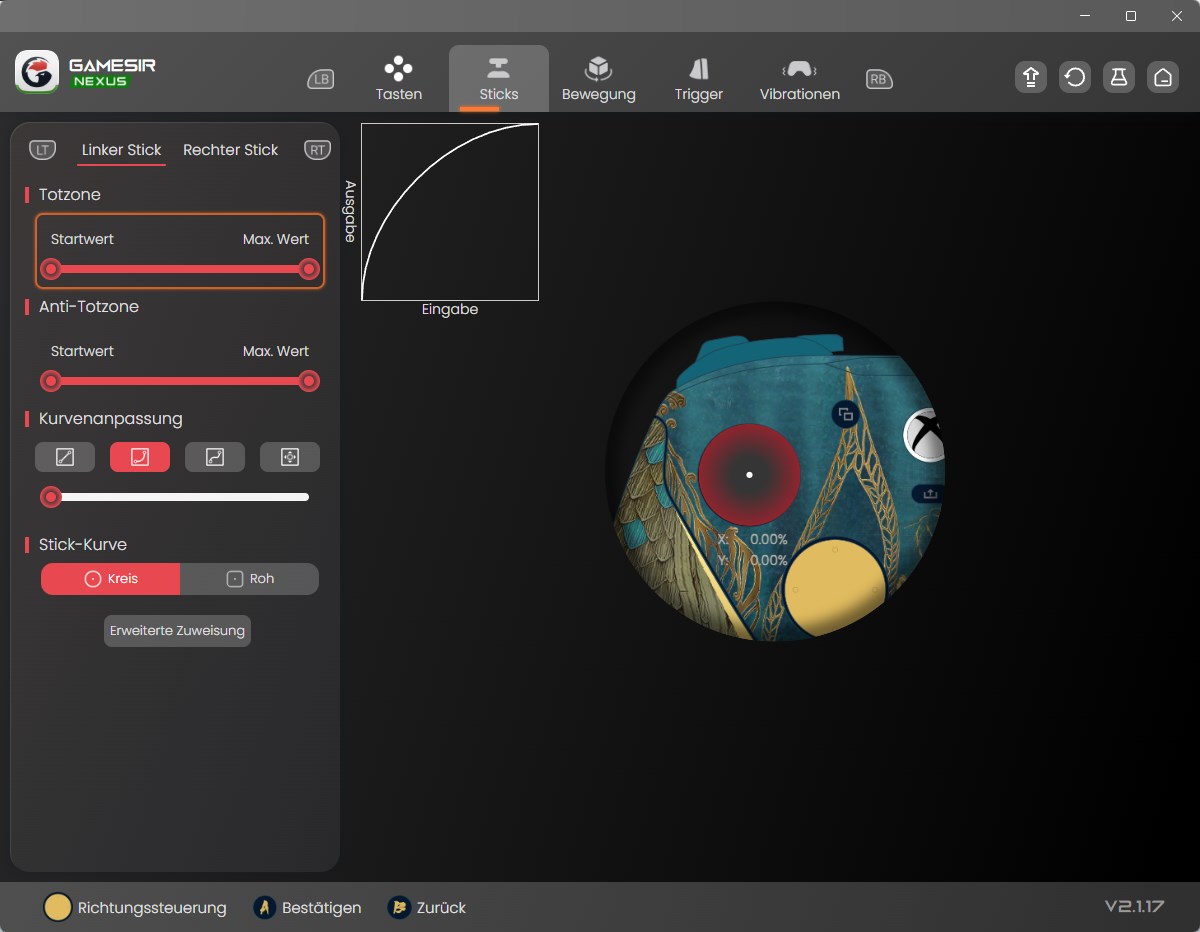Choose Kreis stick curve mode
This screenshot has width=1200, height=932.
[x=111, y=579]
